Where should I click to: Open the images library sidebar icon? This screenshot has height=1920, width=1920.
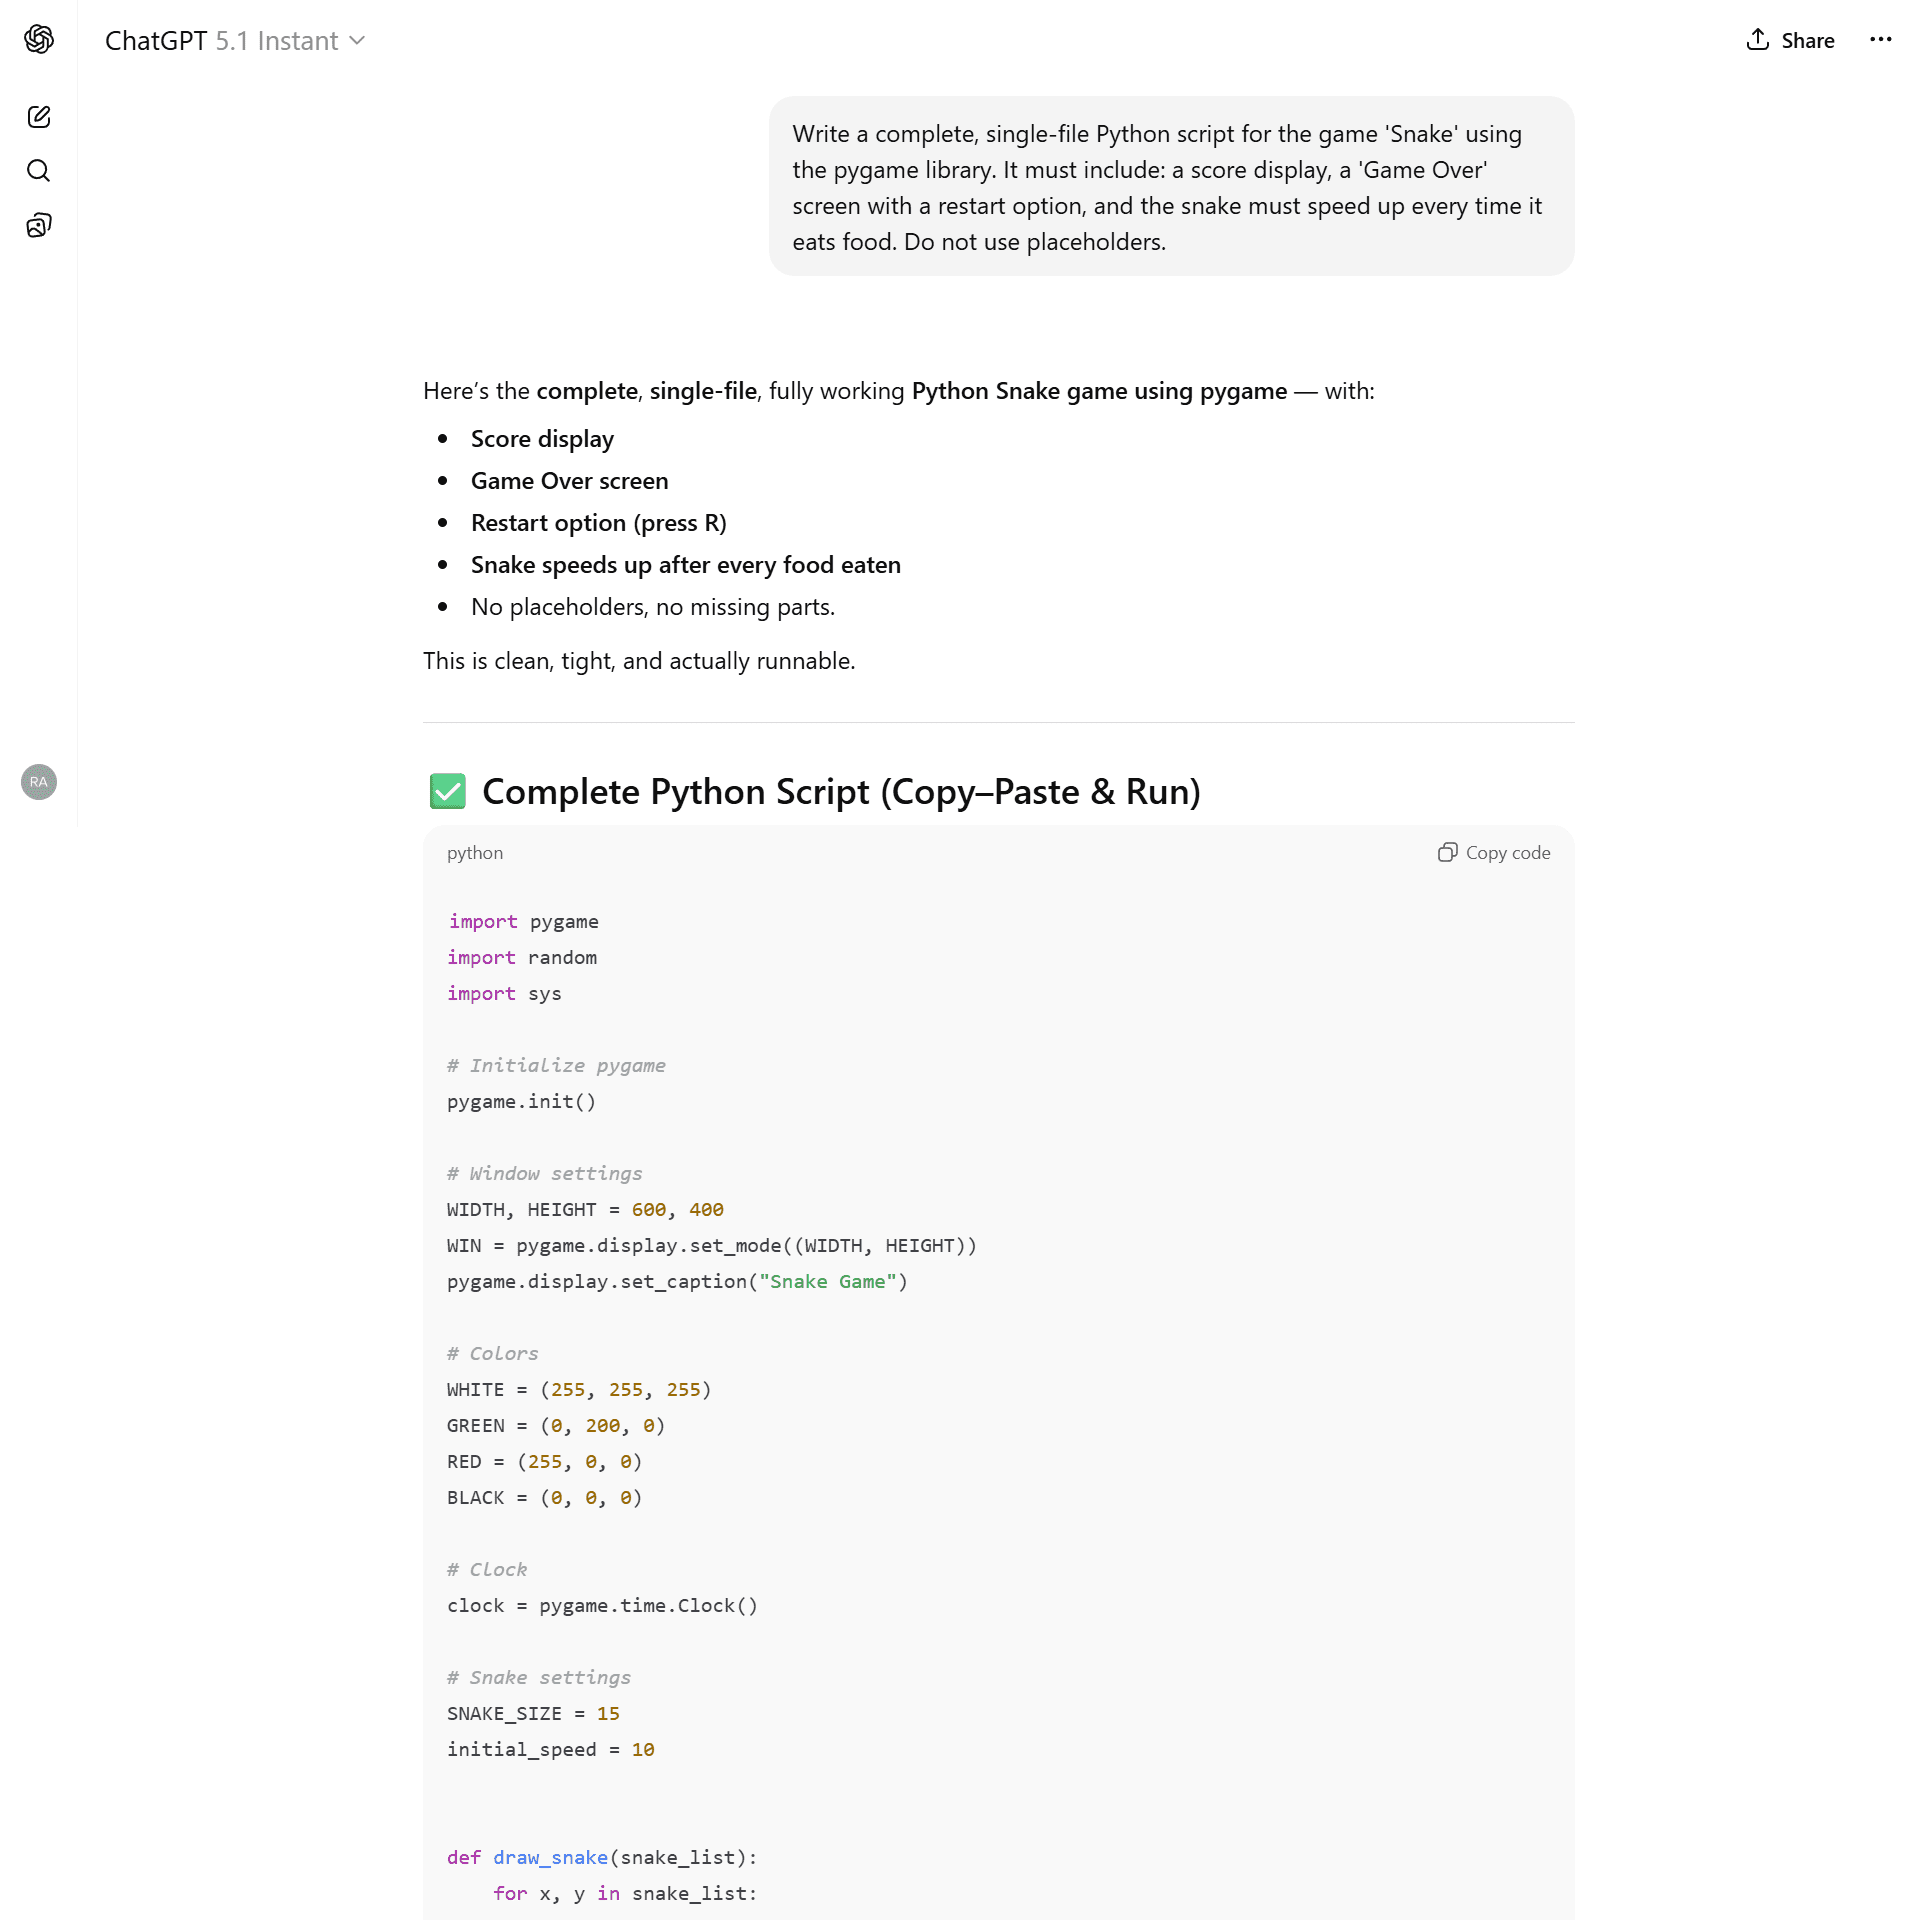click(39, 225)
